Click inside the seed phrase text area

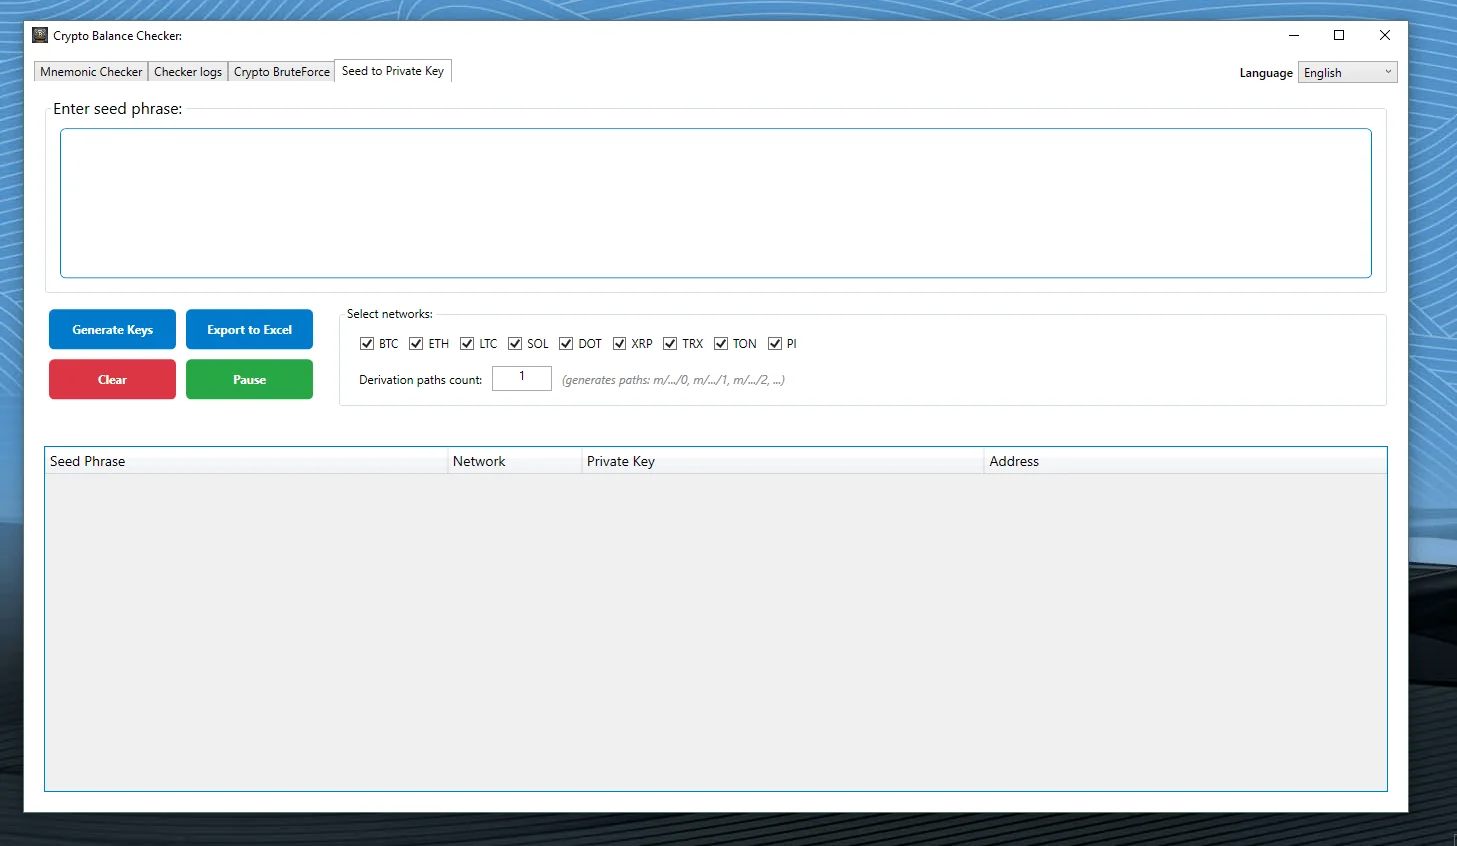click(x=715, y=203)
